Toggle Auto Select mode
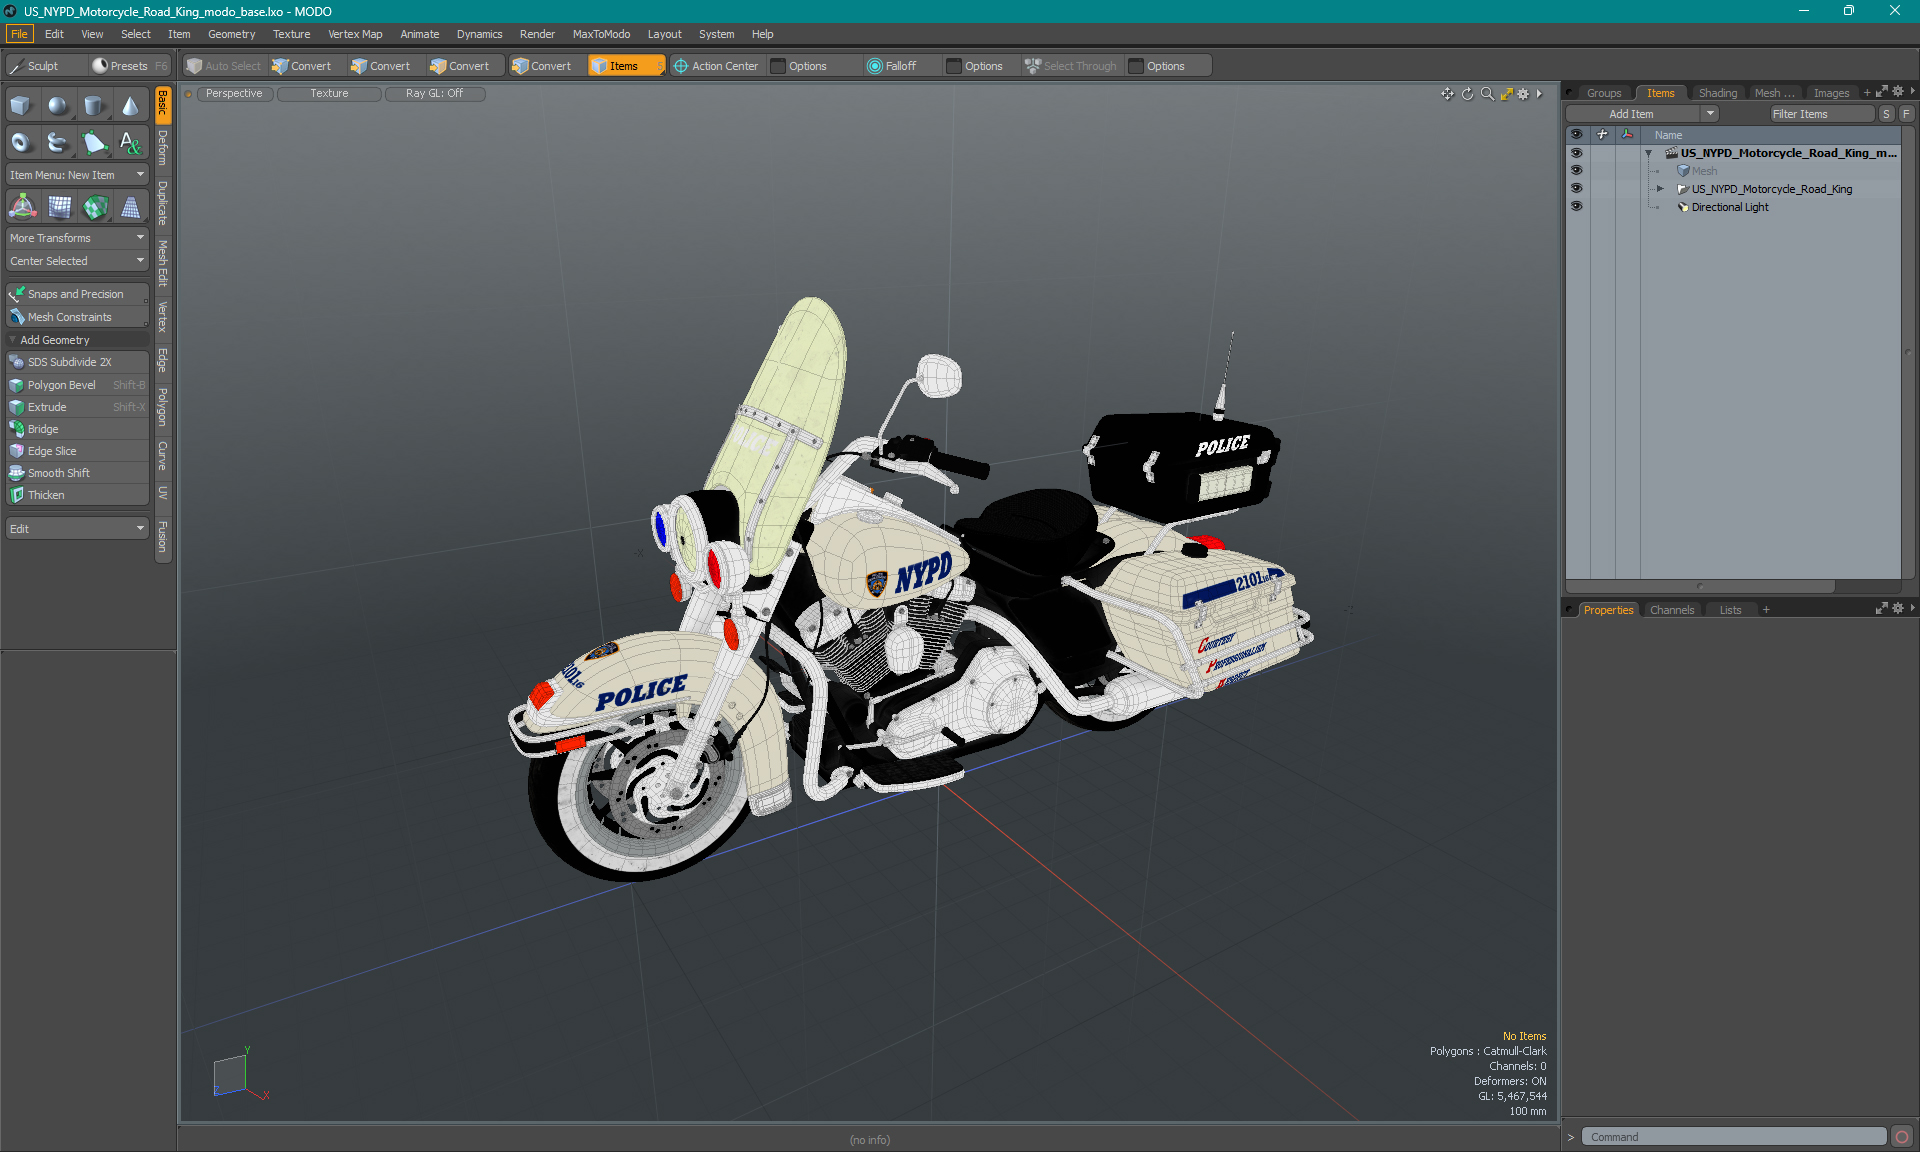The image size is (1920, 1152). pos(224,66)
